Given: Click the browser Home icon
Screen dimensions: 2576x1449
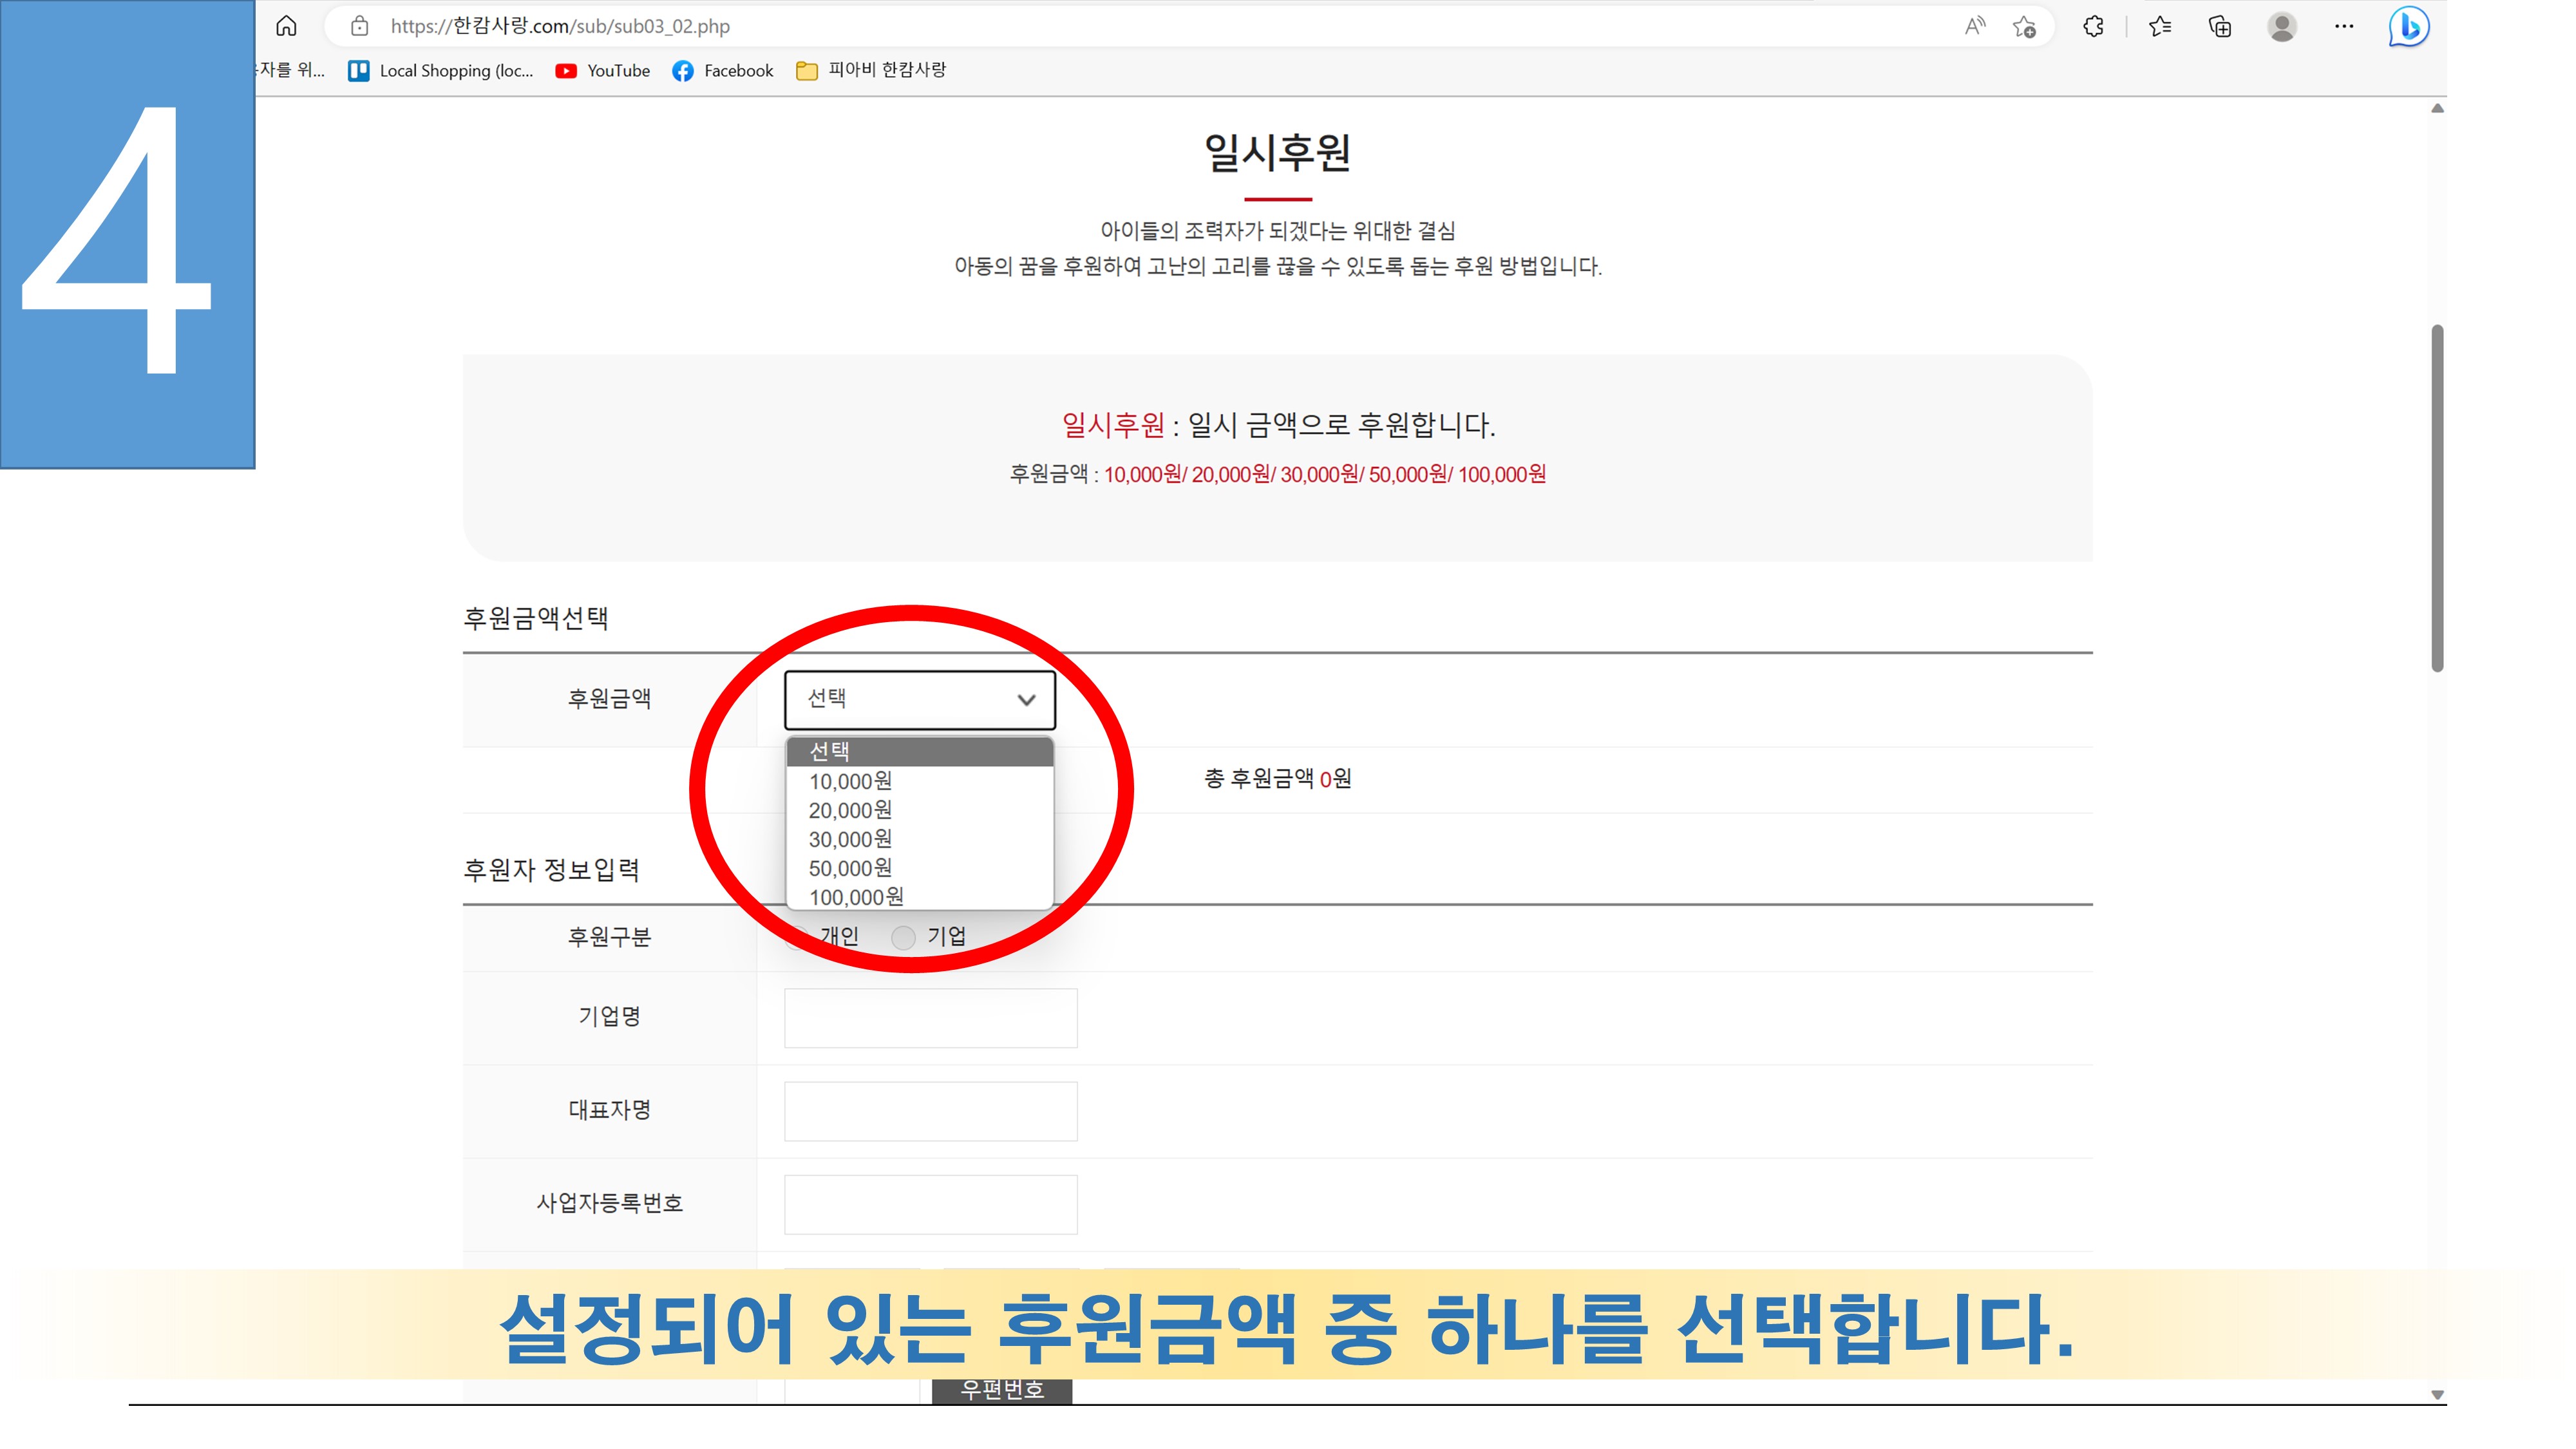Looking at the screenshot, I should [286, 26].
